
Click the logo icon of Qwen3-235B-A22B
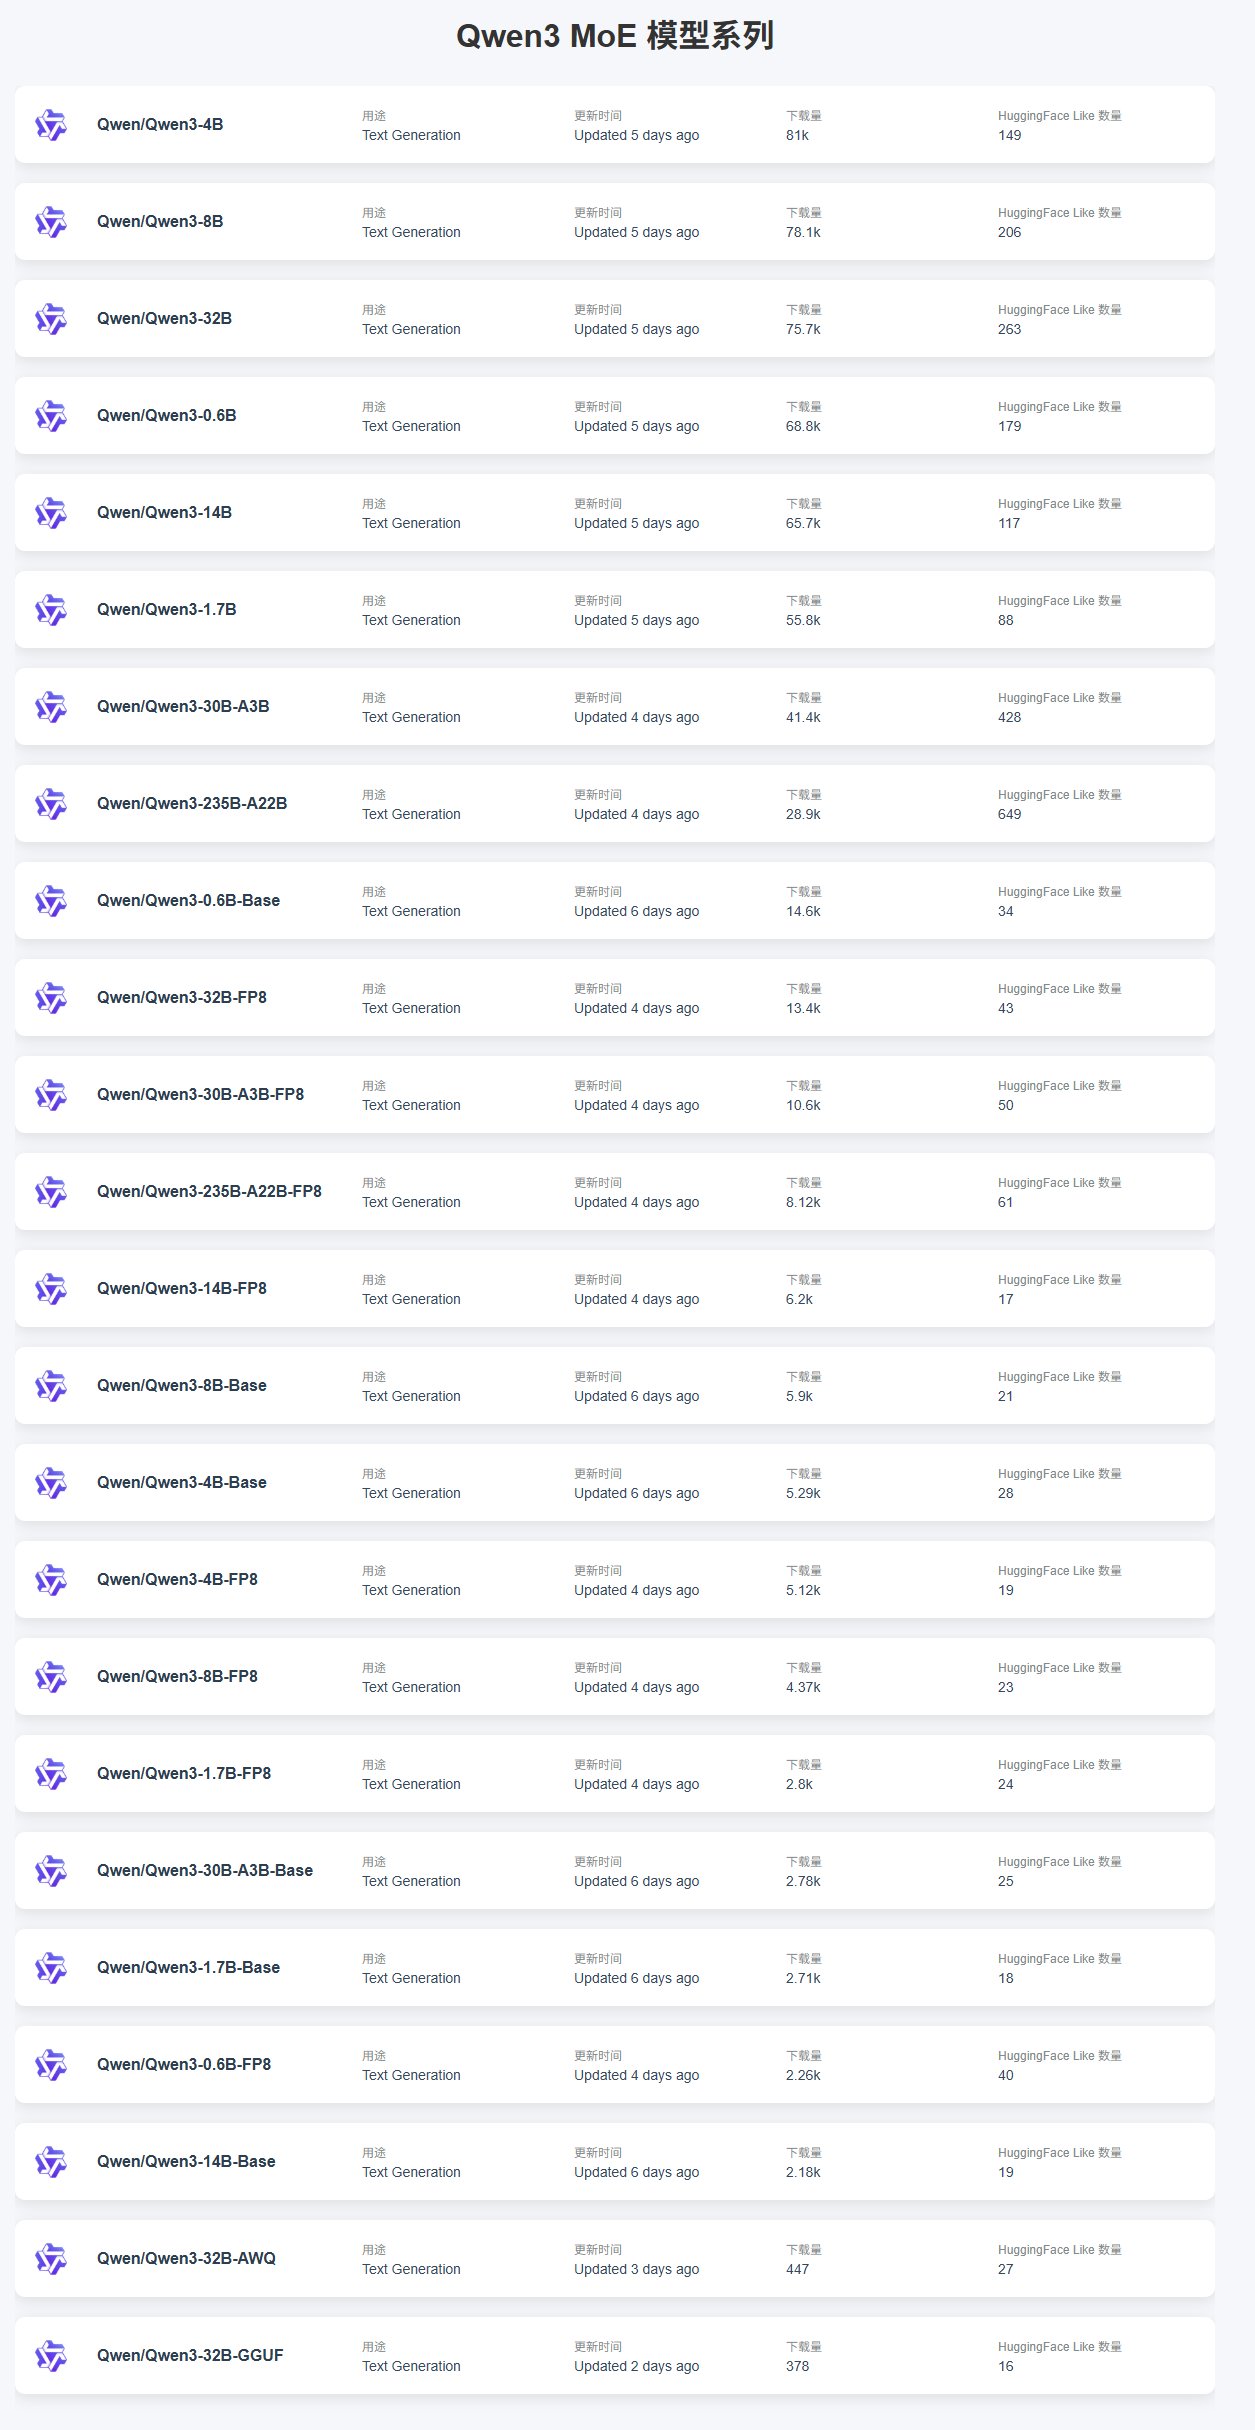click(51, 804)
